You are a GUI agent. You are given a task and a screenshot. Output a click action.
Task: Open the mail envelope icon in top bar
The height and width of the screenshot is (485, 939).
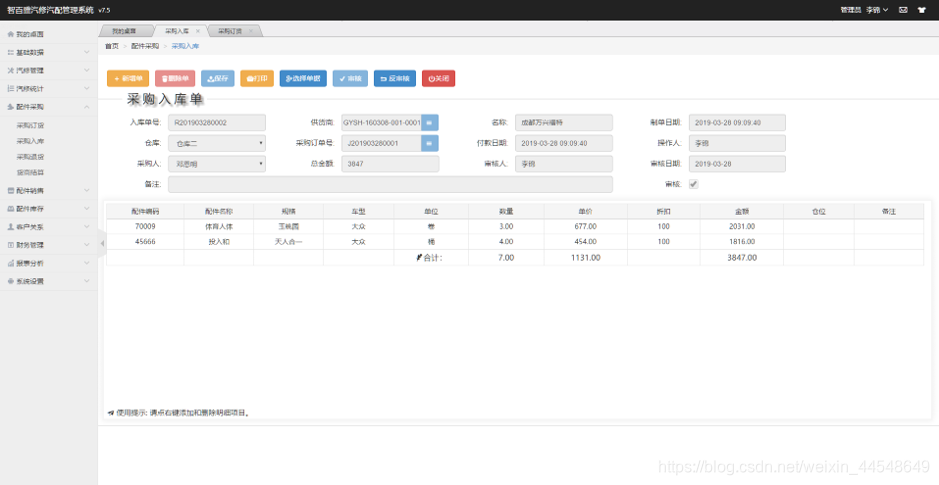(x=903, y=10)
